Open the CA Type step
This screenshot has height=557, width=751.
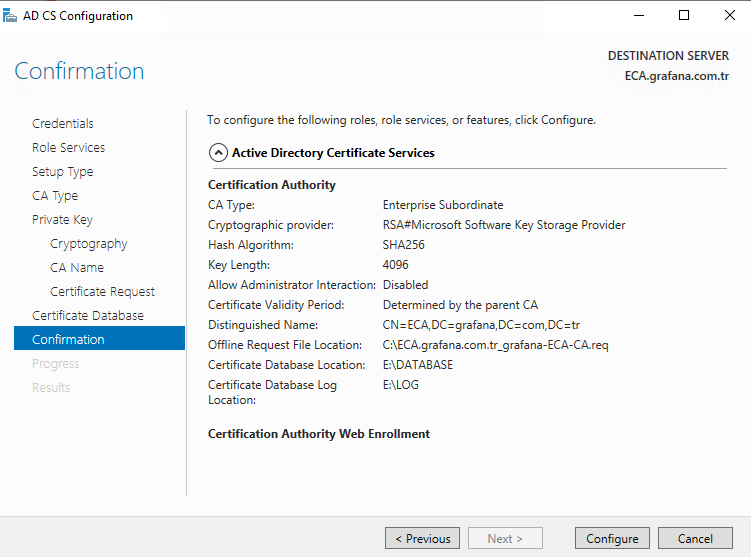(55, 195)
